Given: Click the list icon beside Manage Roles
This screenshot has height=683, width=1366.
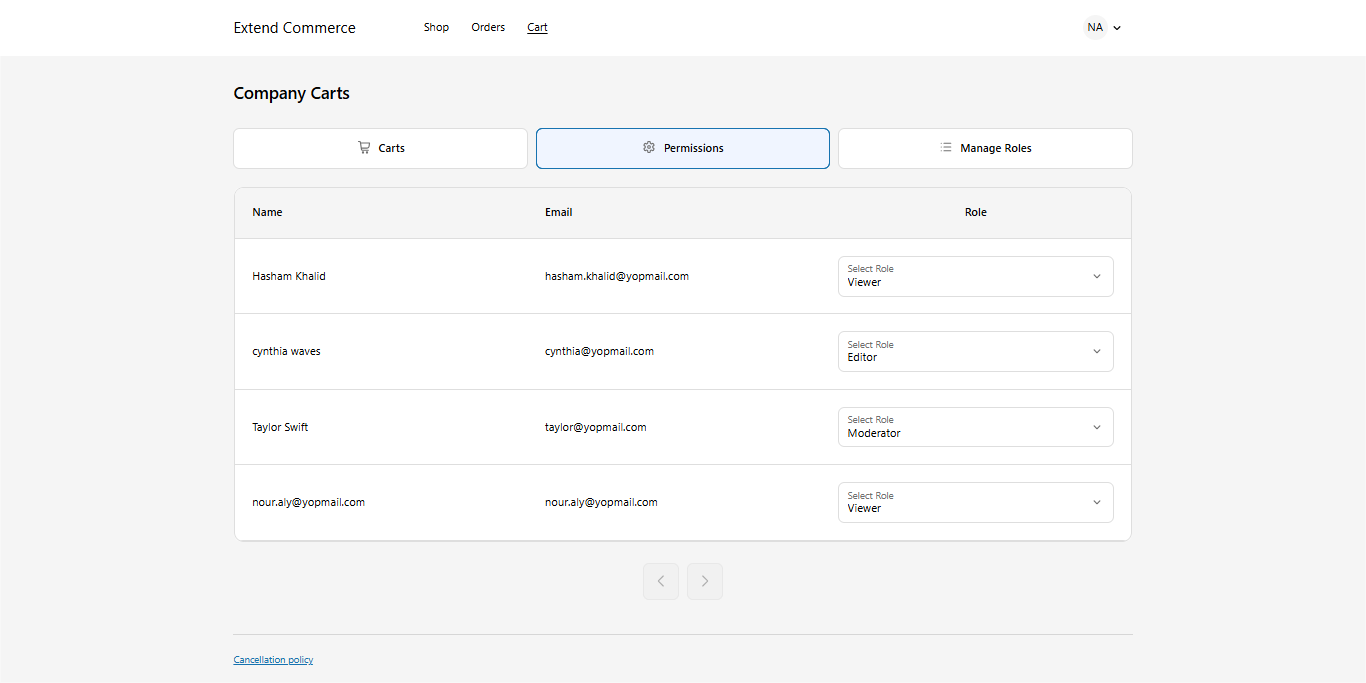Looking at the screenshot, I should 946,148.
